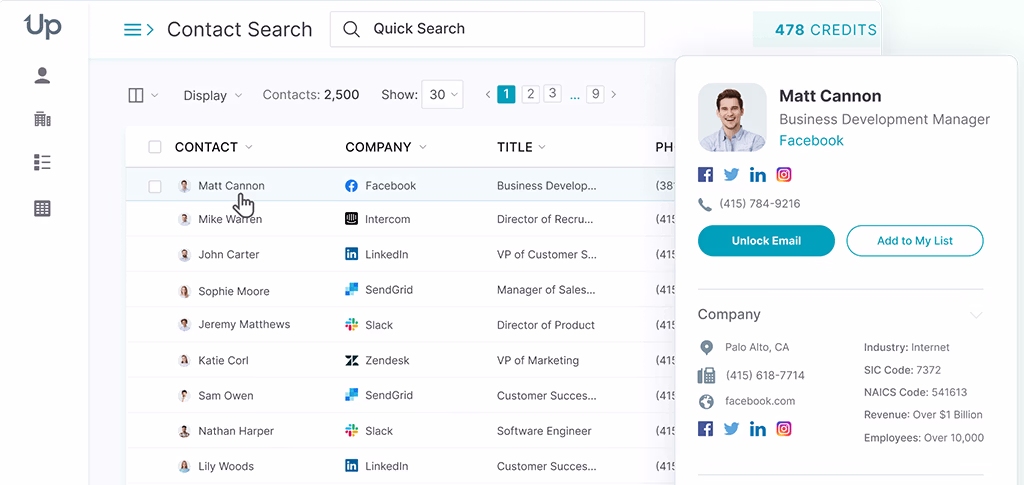This screenshot has height=485, width=1024.
Task: Sort by the CONTACT column header
Action: pos(213,147)
